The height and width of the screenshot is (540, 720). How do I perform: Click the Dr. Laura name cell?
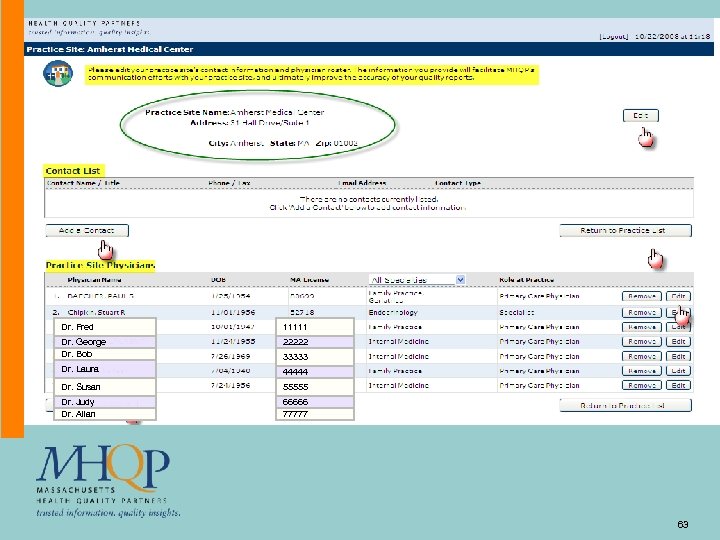[x=105, y=369]
